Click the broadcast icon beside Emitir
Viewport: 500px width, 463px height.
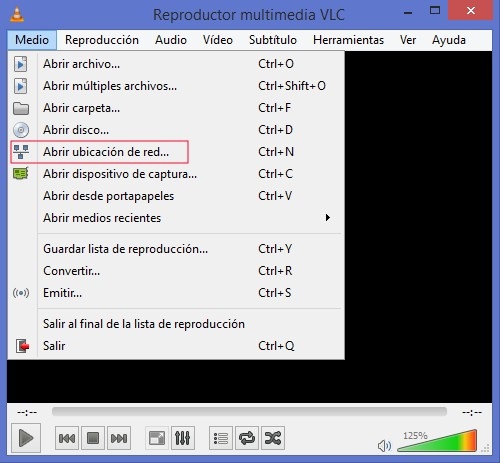(x=21, y=293)
